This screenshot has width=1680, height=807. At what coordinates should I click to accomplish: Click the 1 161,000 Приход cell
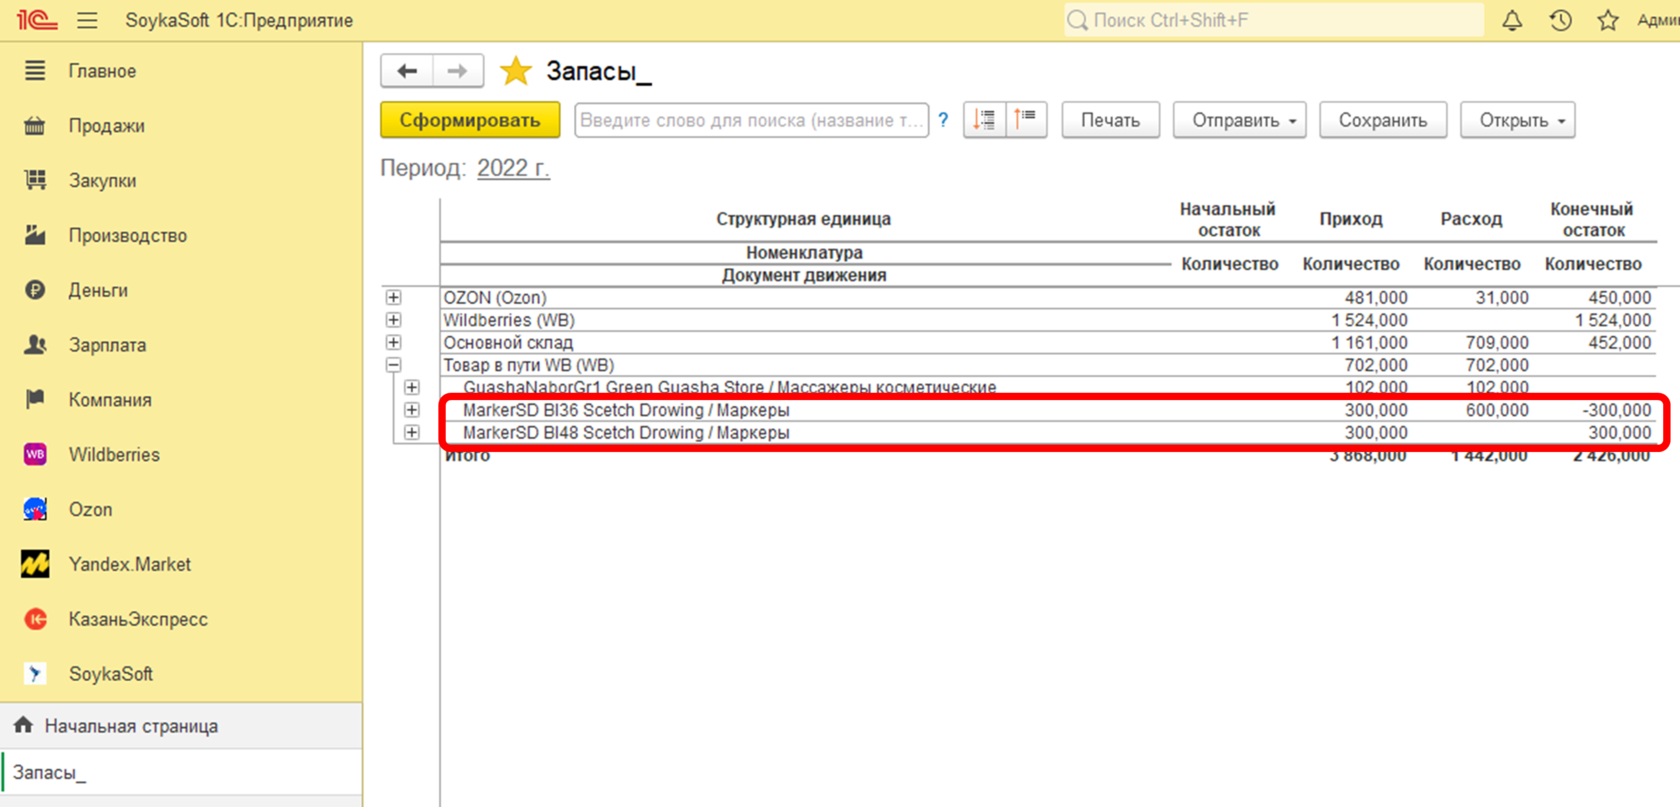coord(1369,343)
